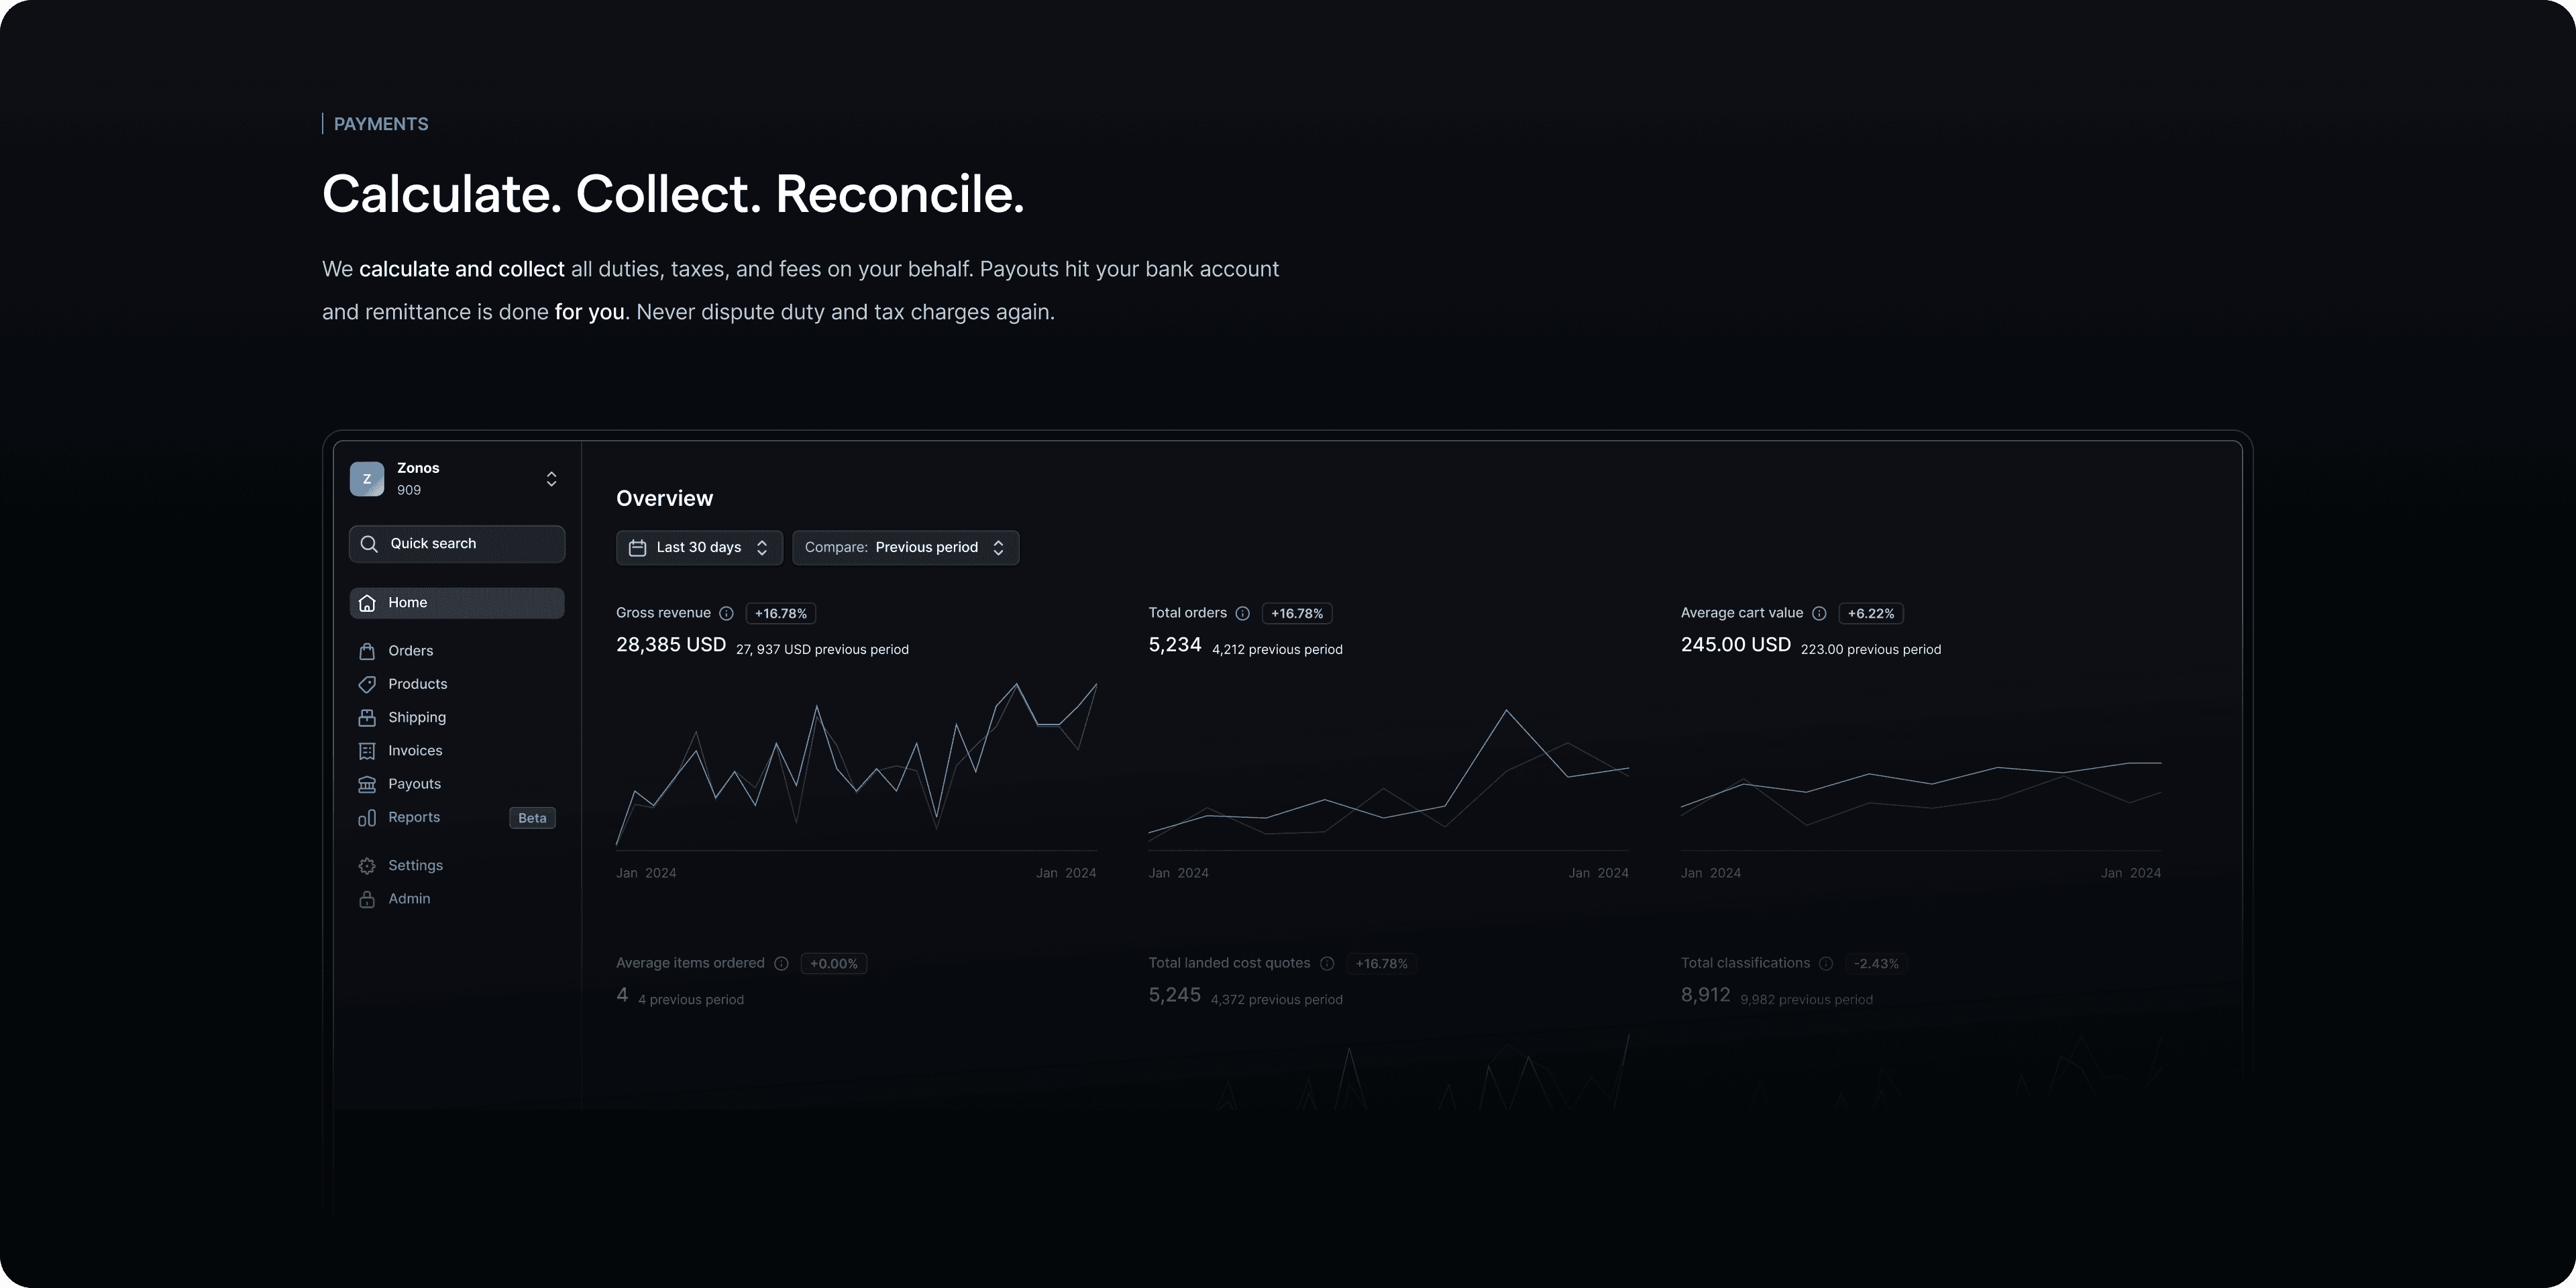
Task: Click the Average cart value info icon
Action: click(1819, 614)
